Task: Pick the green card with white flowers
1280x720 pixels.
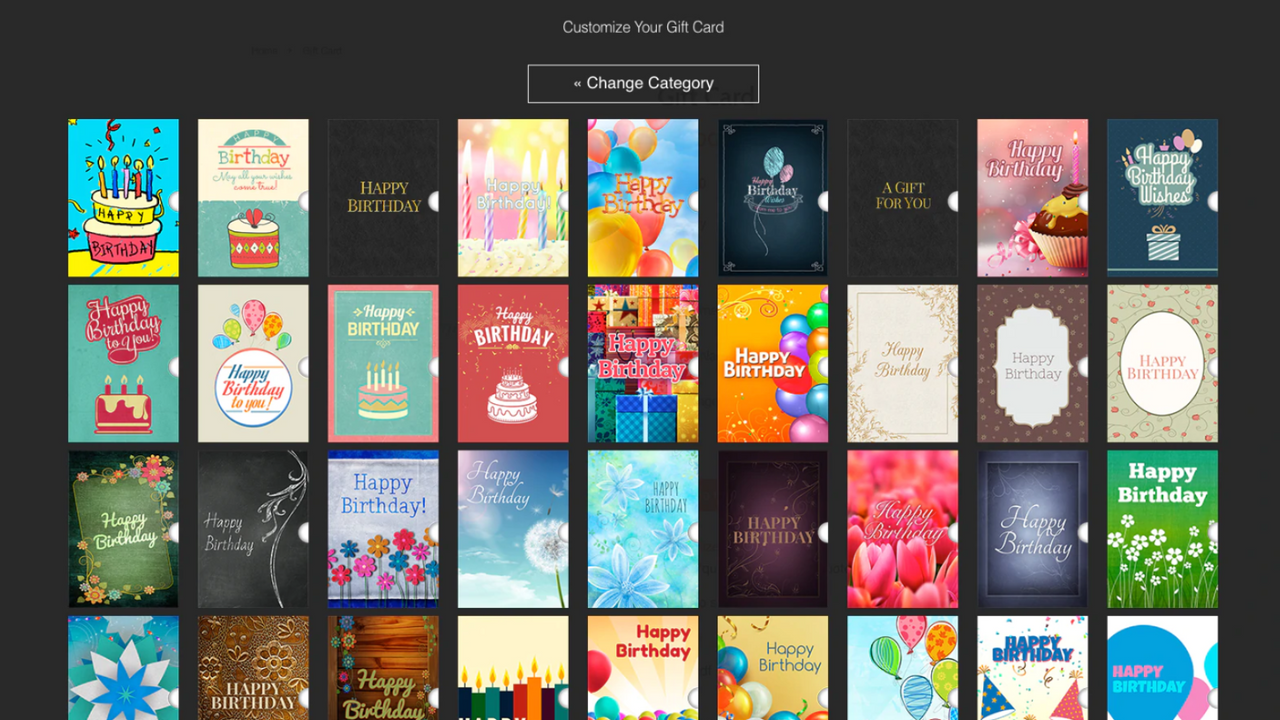Action: 1162,529
